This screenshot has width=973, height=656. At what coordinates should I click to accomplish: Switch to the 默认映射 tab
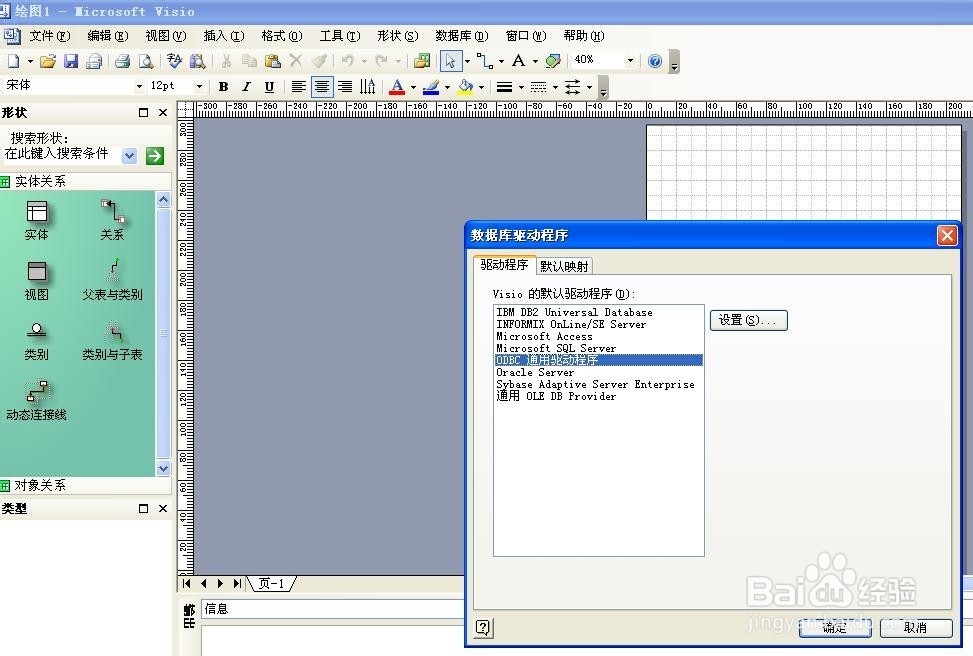pos(564,266)
